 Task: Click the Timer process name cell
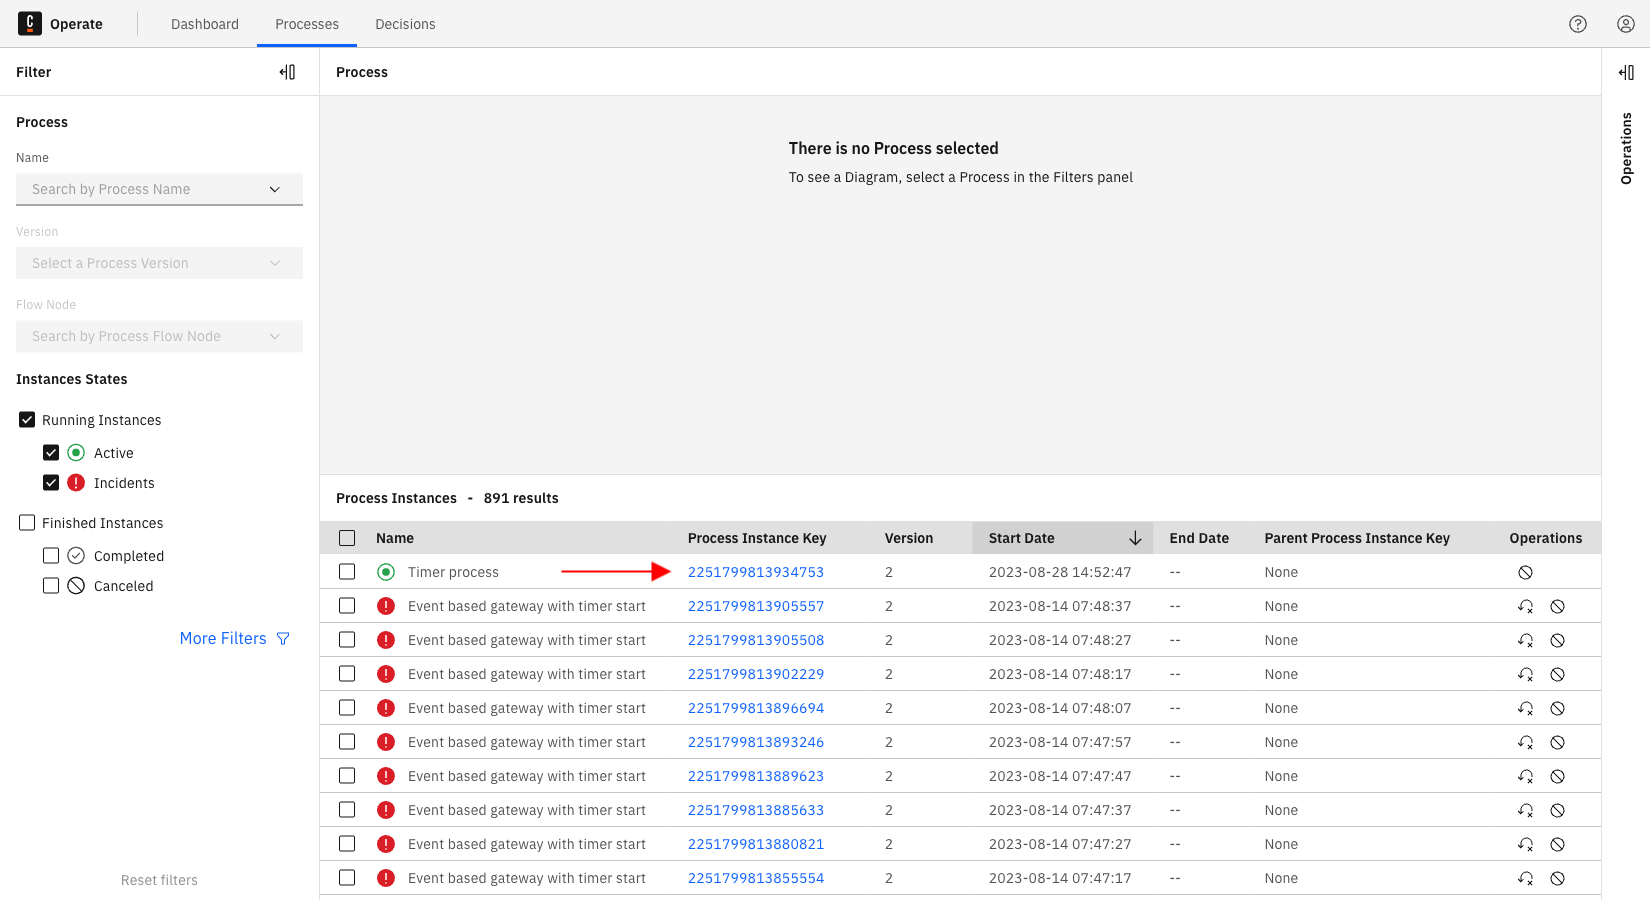tap(453, 572)
